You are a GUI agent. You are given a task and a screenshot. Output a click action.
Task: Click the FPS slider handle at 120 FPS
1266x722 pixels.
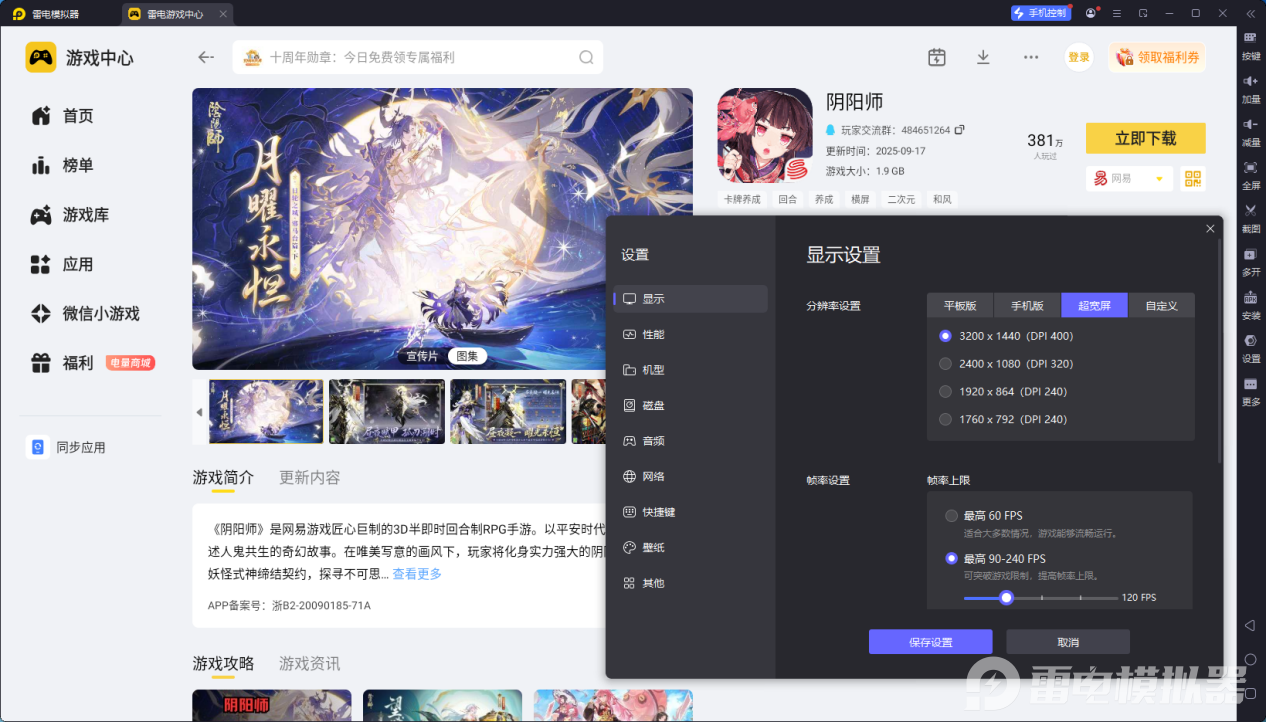1006,598
